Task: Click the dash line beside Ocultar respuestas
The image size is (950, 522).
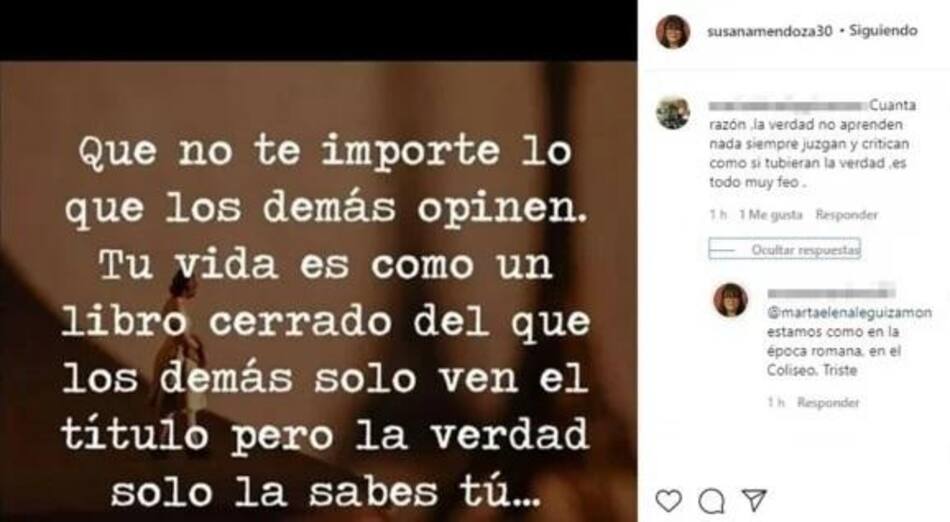Action: (722, 250)
